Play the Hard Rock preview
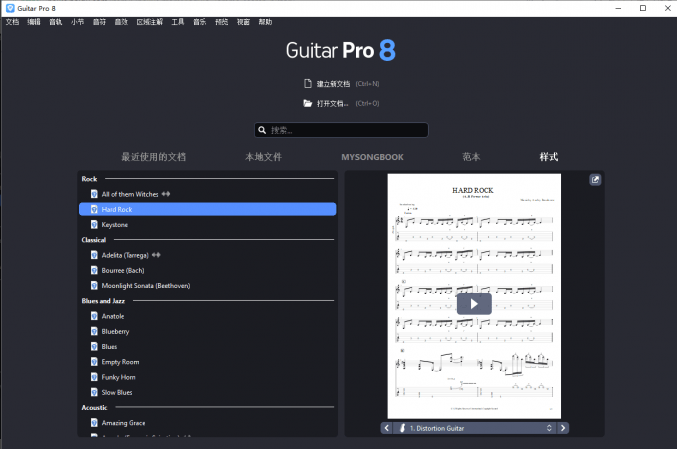 pos(474,304)
